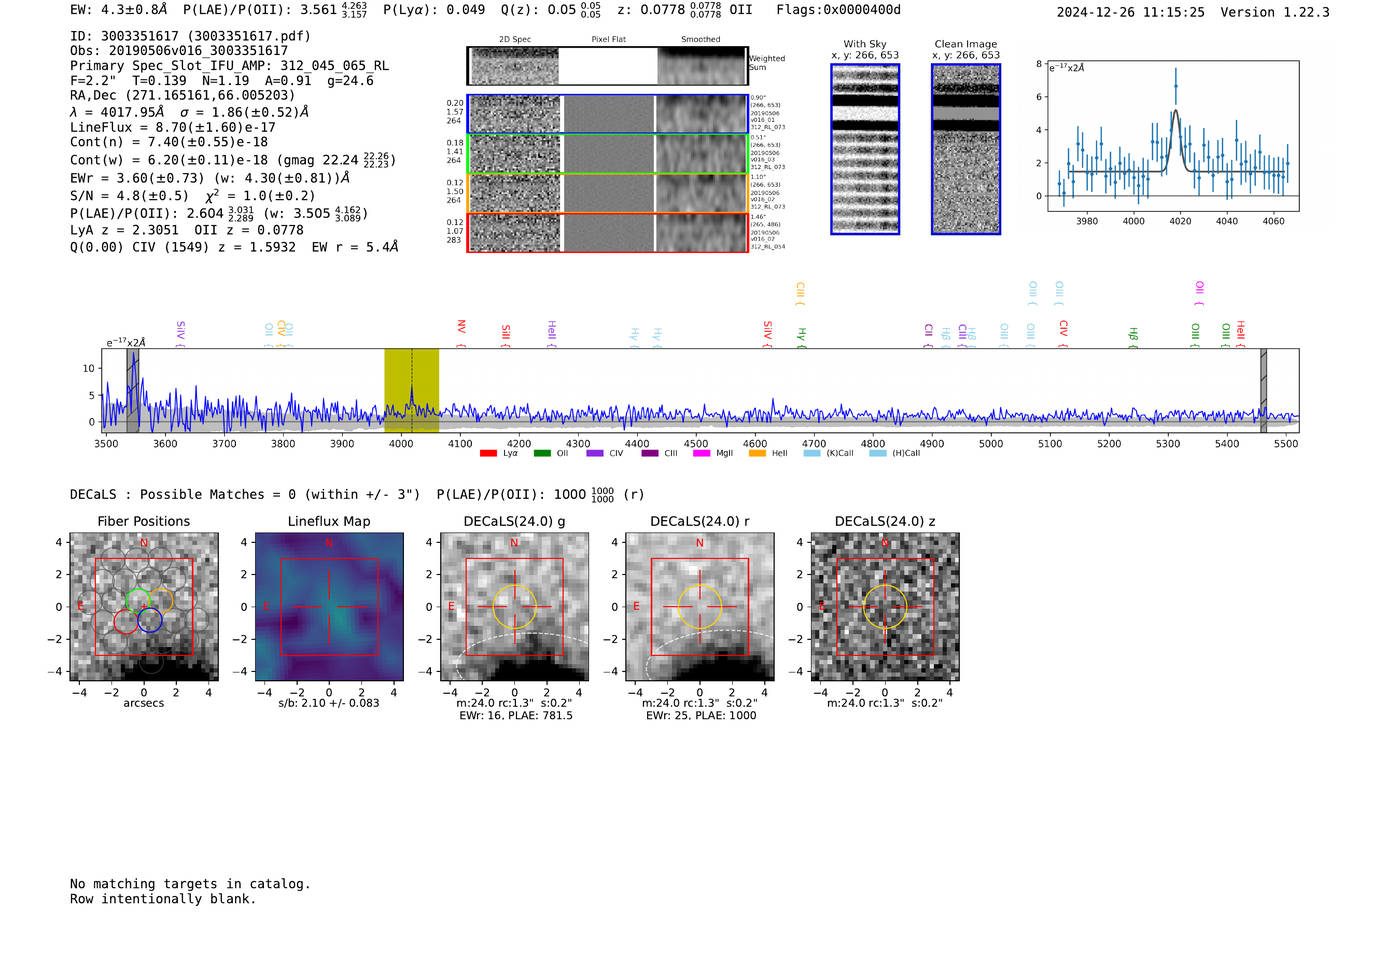
Task: Select the red-bordered fiber 2D spectrum row
Action: click(608, 232)
